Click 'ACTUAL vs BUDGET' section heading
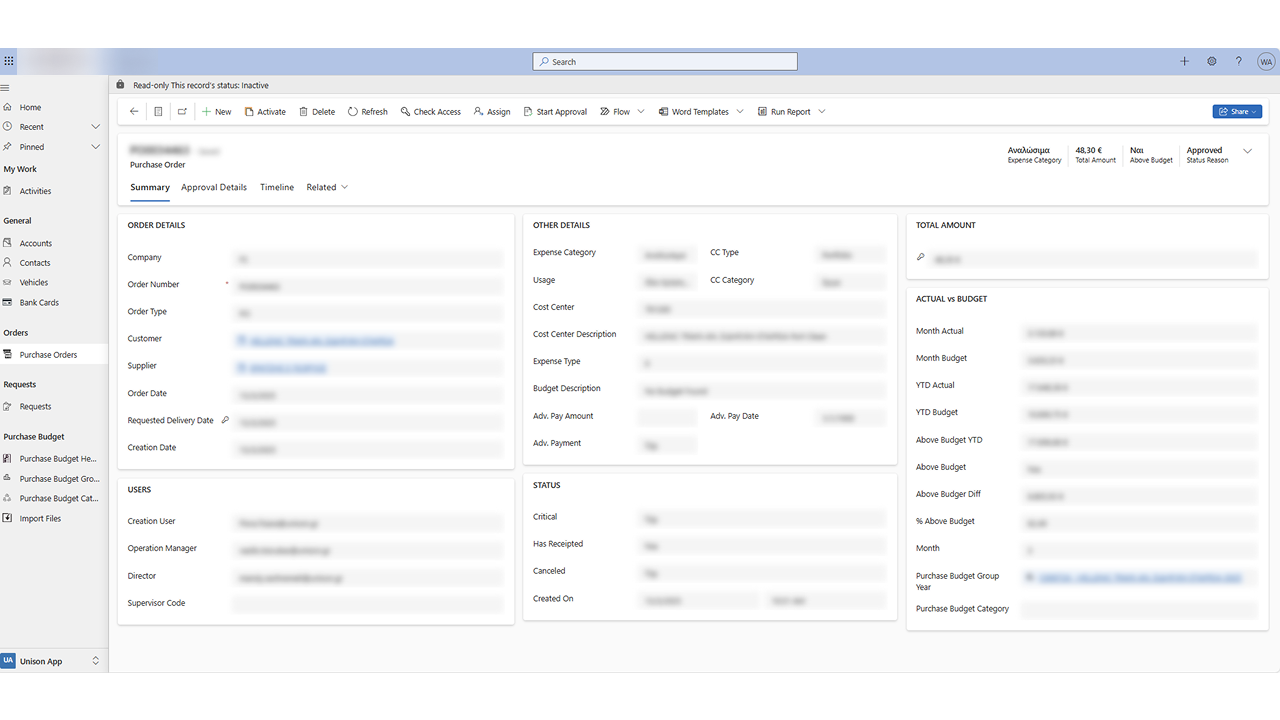This screenshot has height=720, width=1280. pos(952,299)
